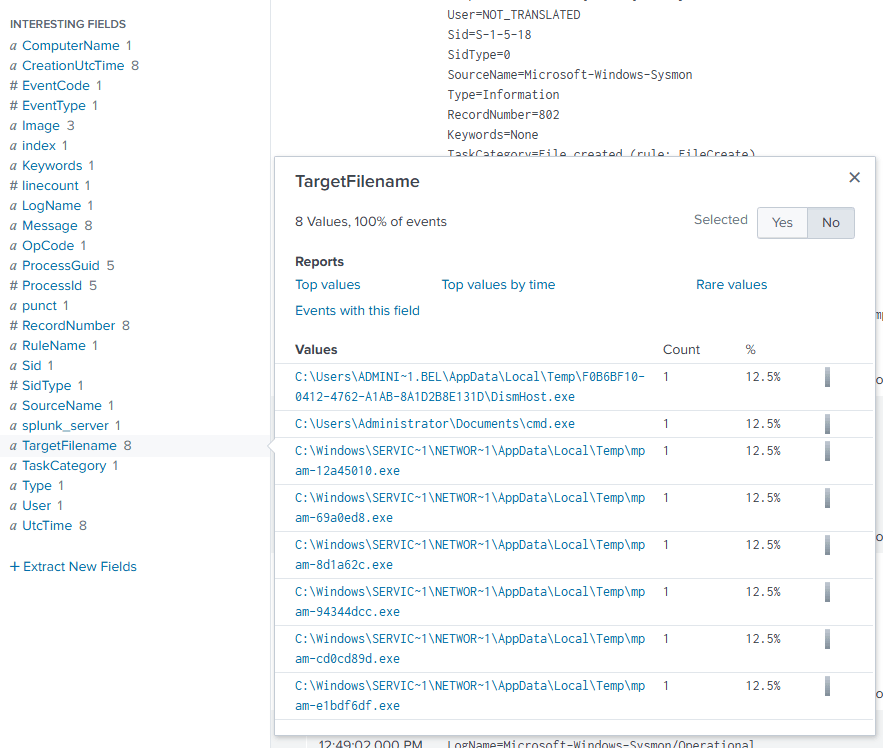
Task: Show Events with this field
Action: pyautogui.click(x=357, y=311)
